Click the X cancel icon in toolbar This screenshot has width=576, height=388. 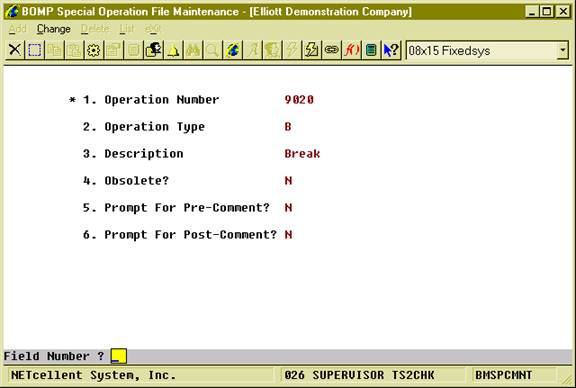coord(15,50)
